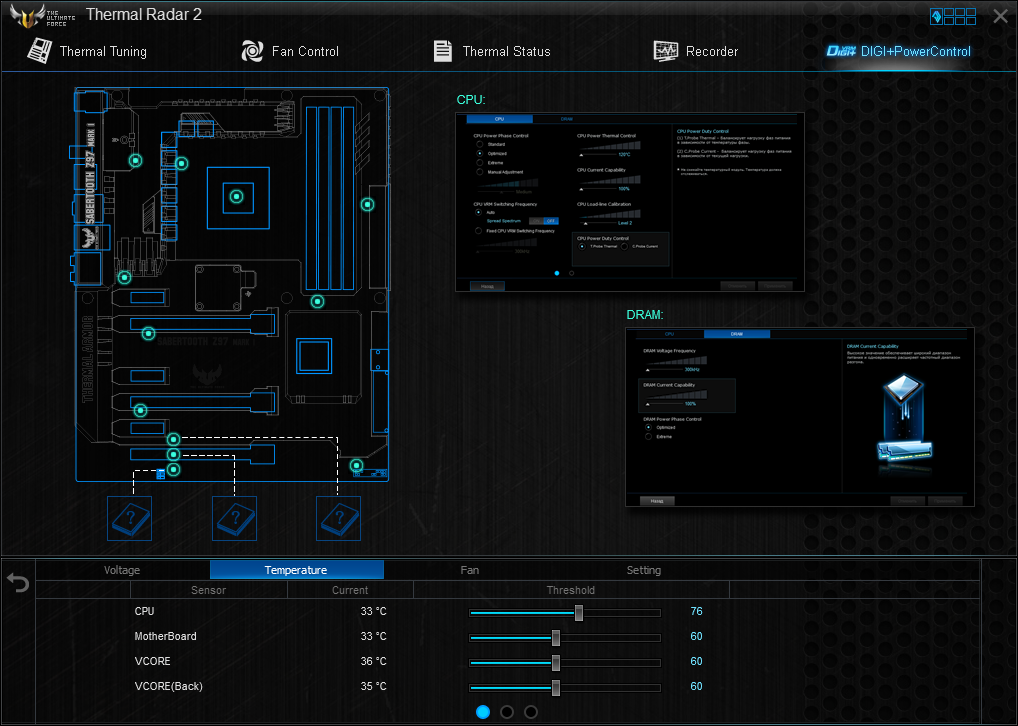Click the 36 °C reading for VCORE

click(x=373, y=661)
